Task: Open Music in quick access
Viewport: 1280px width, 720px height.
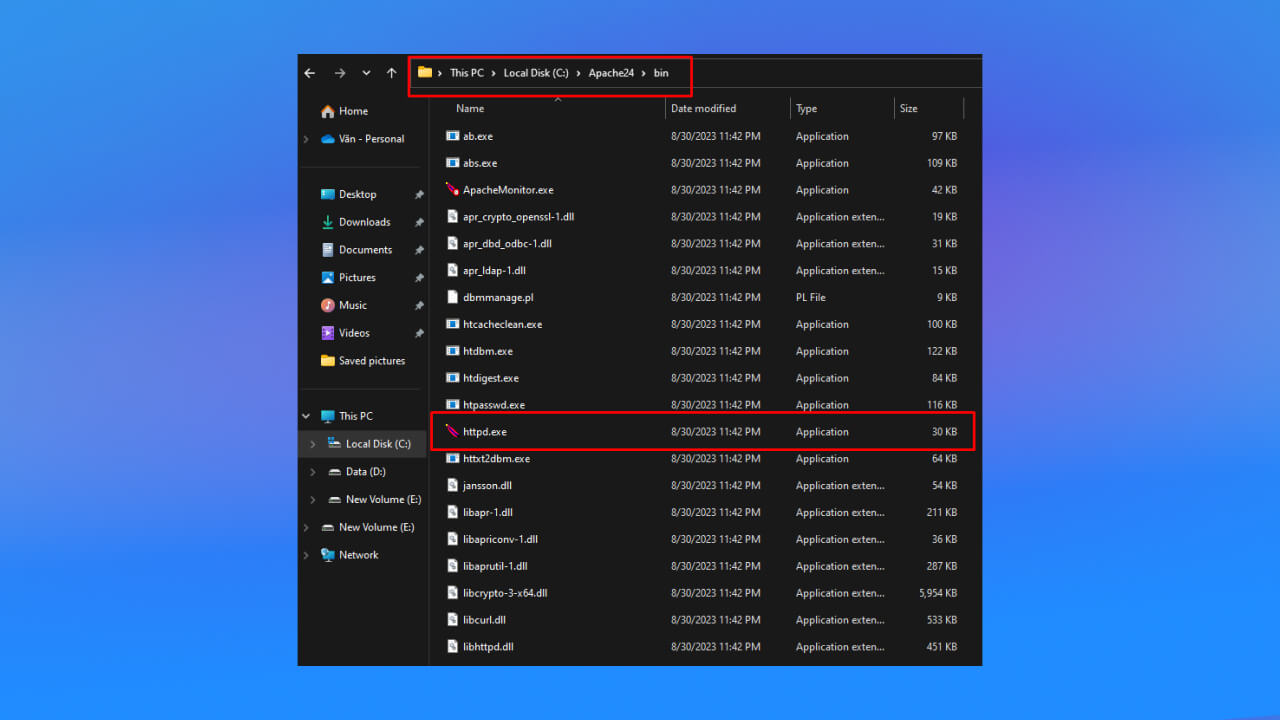Action: pyautogui.click(x=352, y=305)
